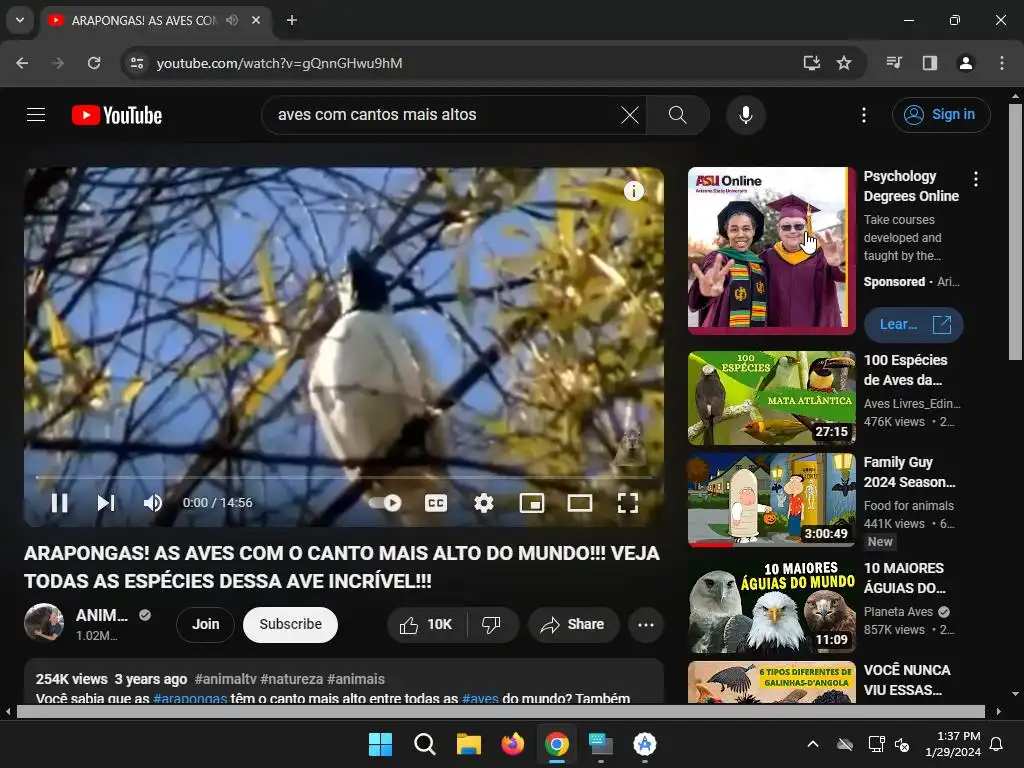The image size is (1024, 768).
Task: Open the Windows Start menu
Action: pos(380,744)
